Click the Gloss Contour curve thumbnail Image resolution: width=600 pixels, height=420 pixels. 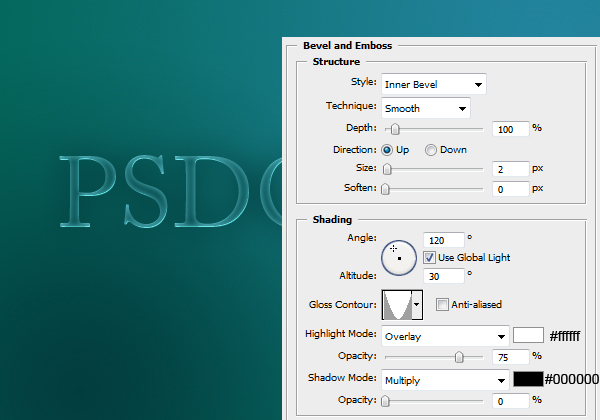point(397,304)
